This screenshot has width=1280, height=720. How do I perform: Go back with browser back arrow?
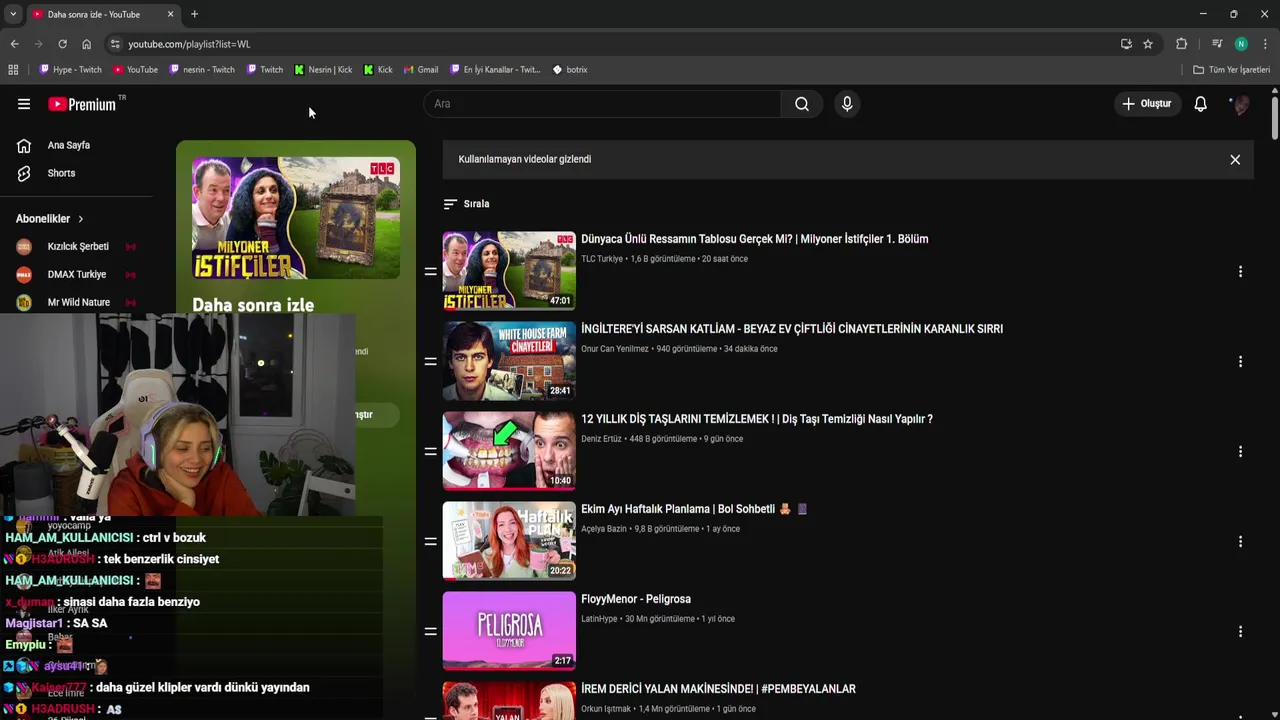click(x=14, y=44)
